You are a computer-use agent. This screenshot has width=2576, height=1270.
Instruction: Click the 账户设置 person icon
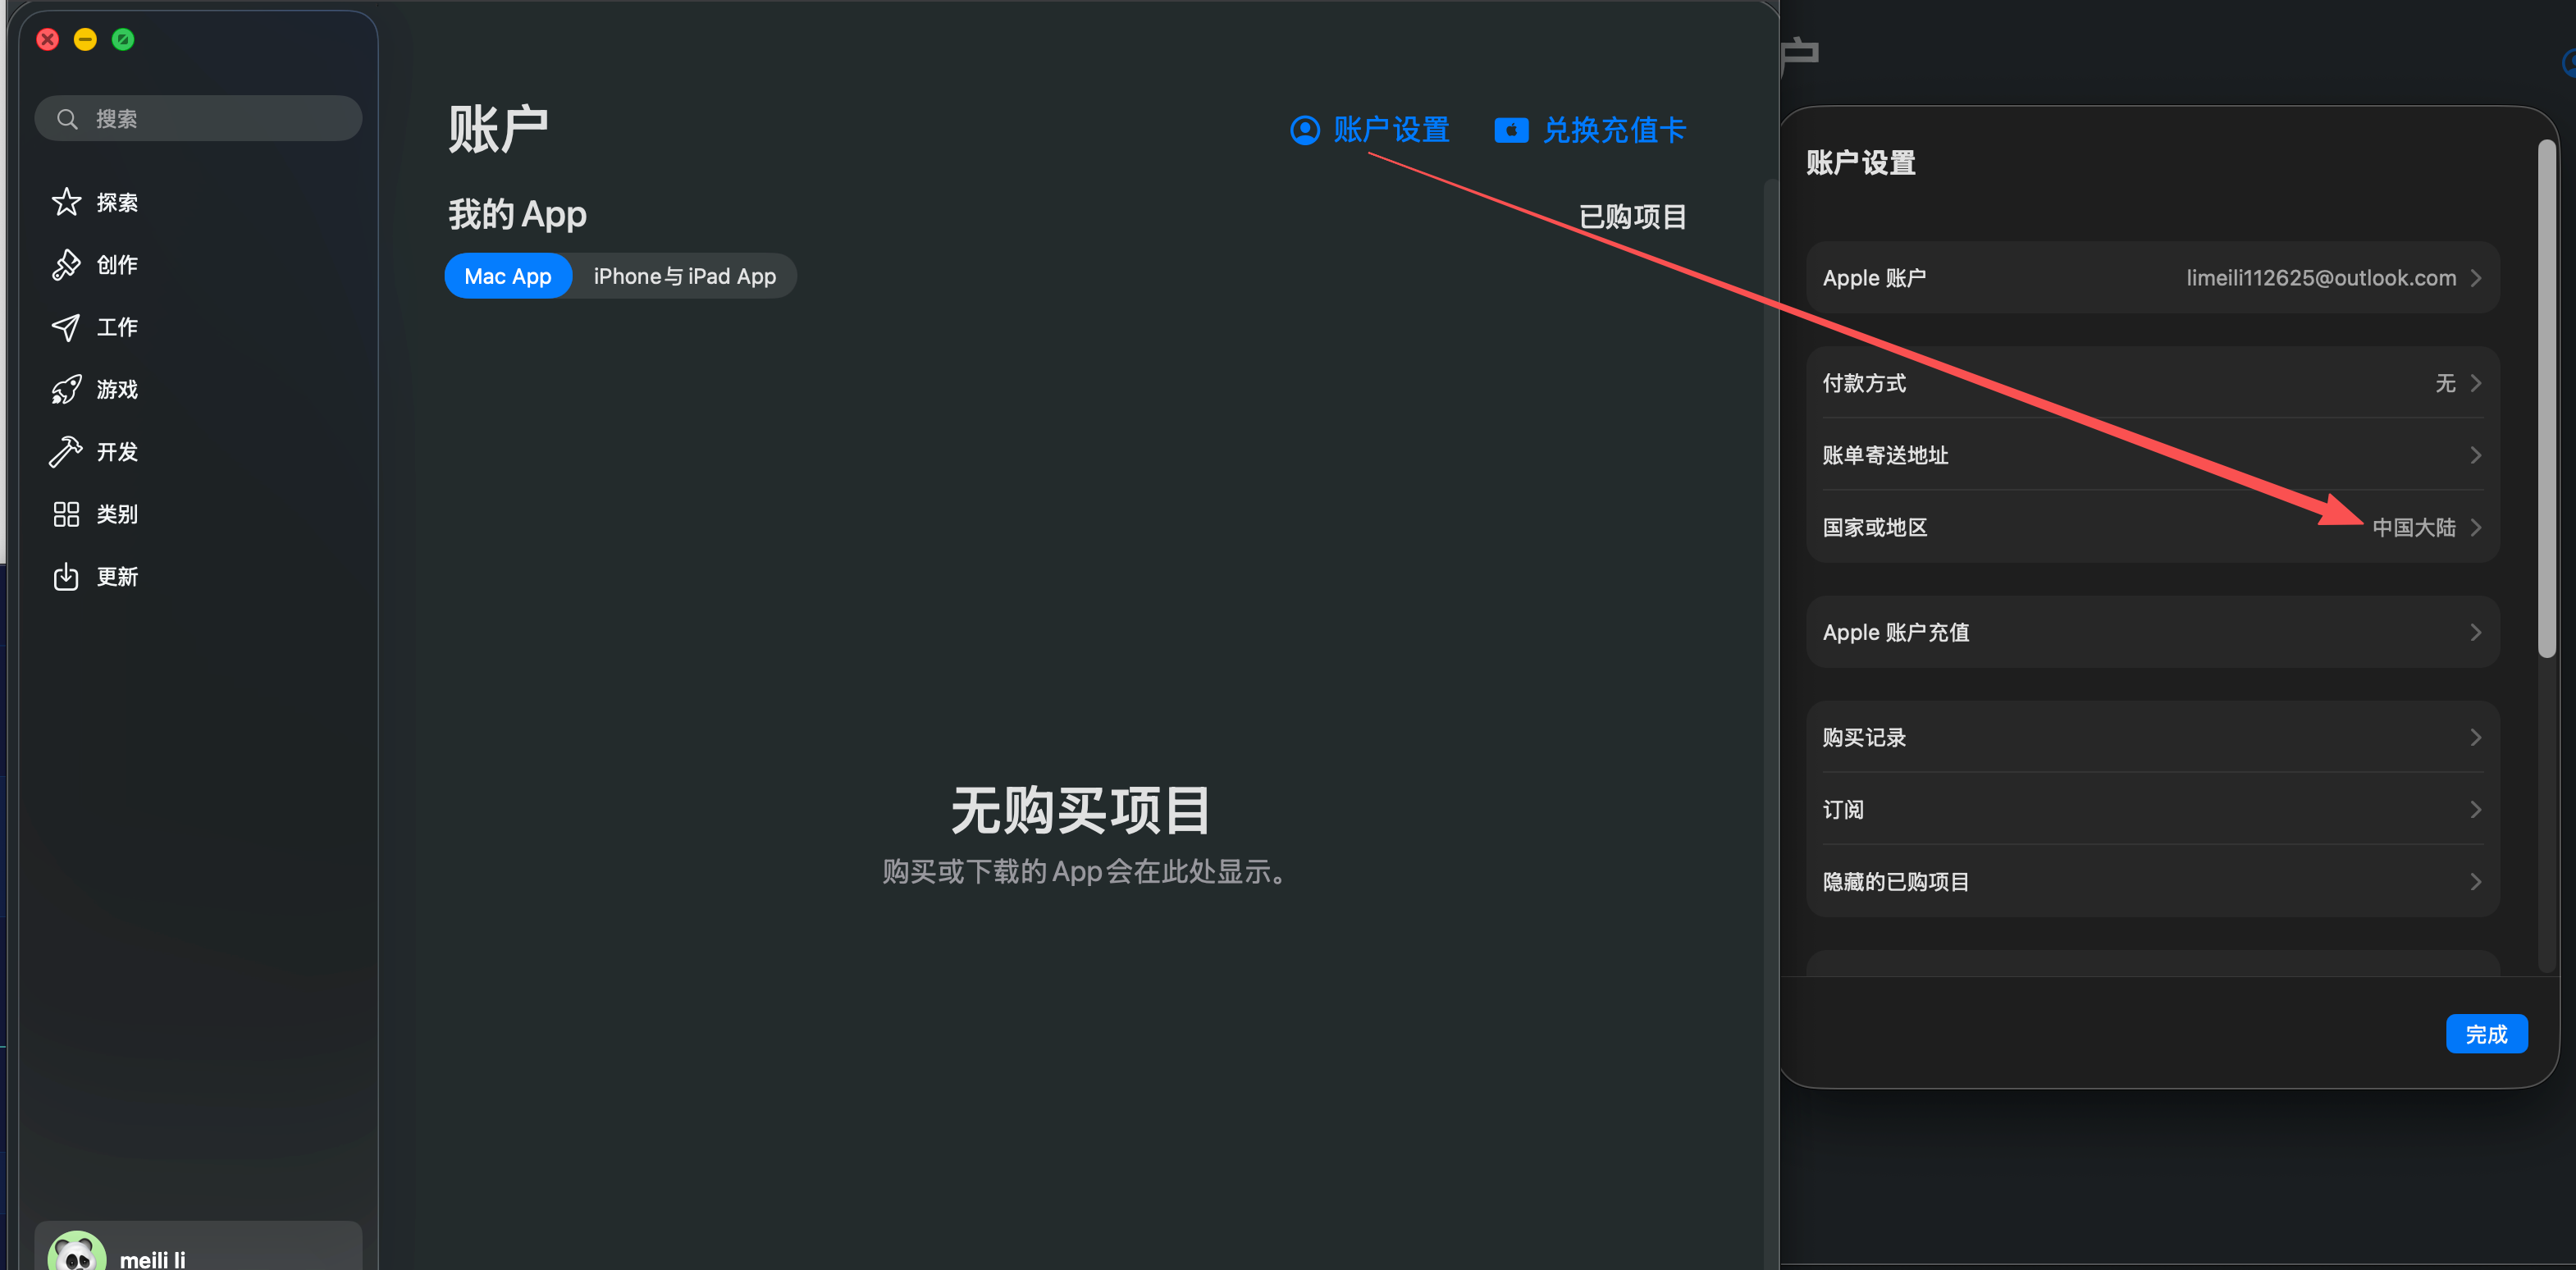pyautogui.click(x=1305, y=130)
